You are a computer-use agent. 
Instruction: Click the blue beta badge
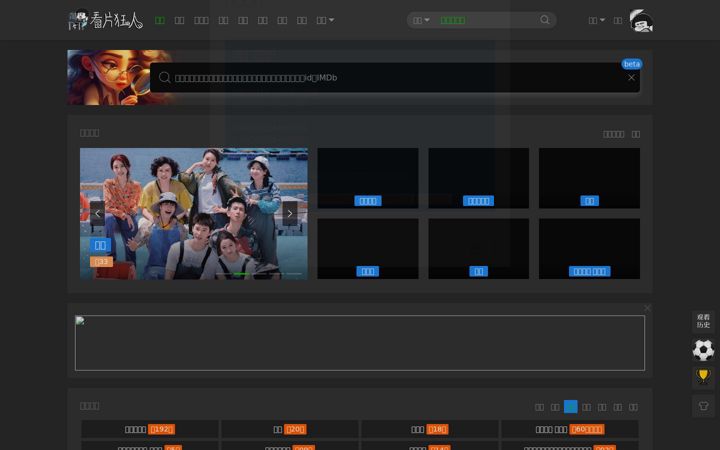point(632,64)
